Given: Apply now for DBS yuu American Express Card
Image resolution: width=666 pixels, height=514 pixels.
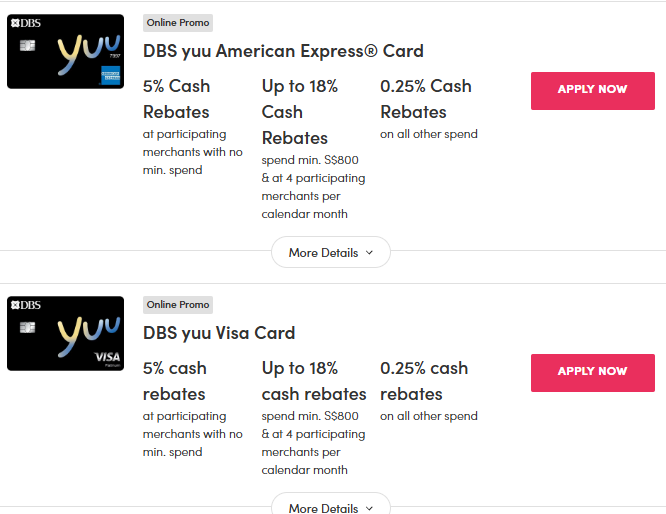Looking at the screenshot, I should click(x=592, y=89).
